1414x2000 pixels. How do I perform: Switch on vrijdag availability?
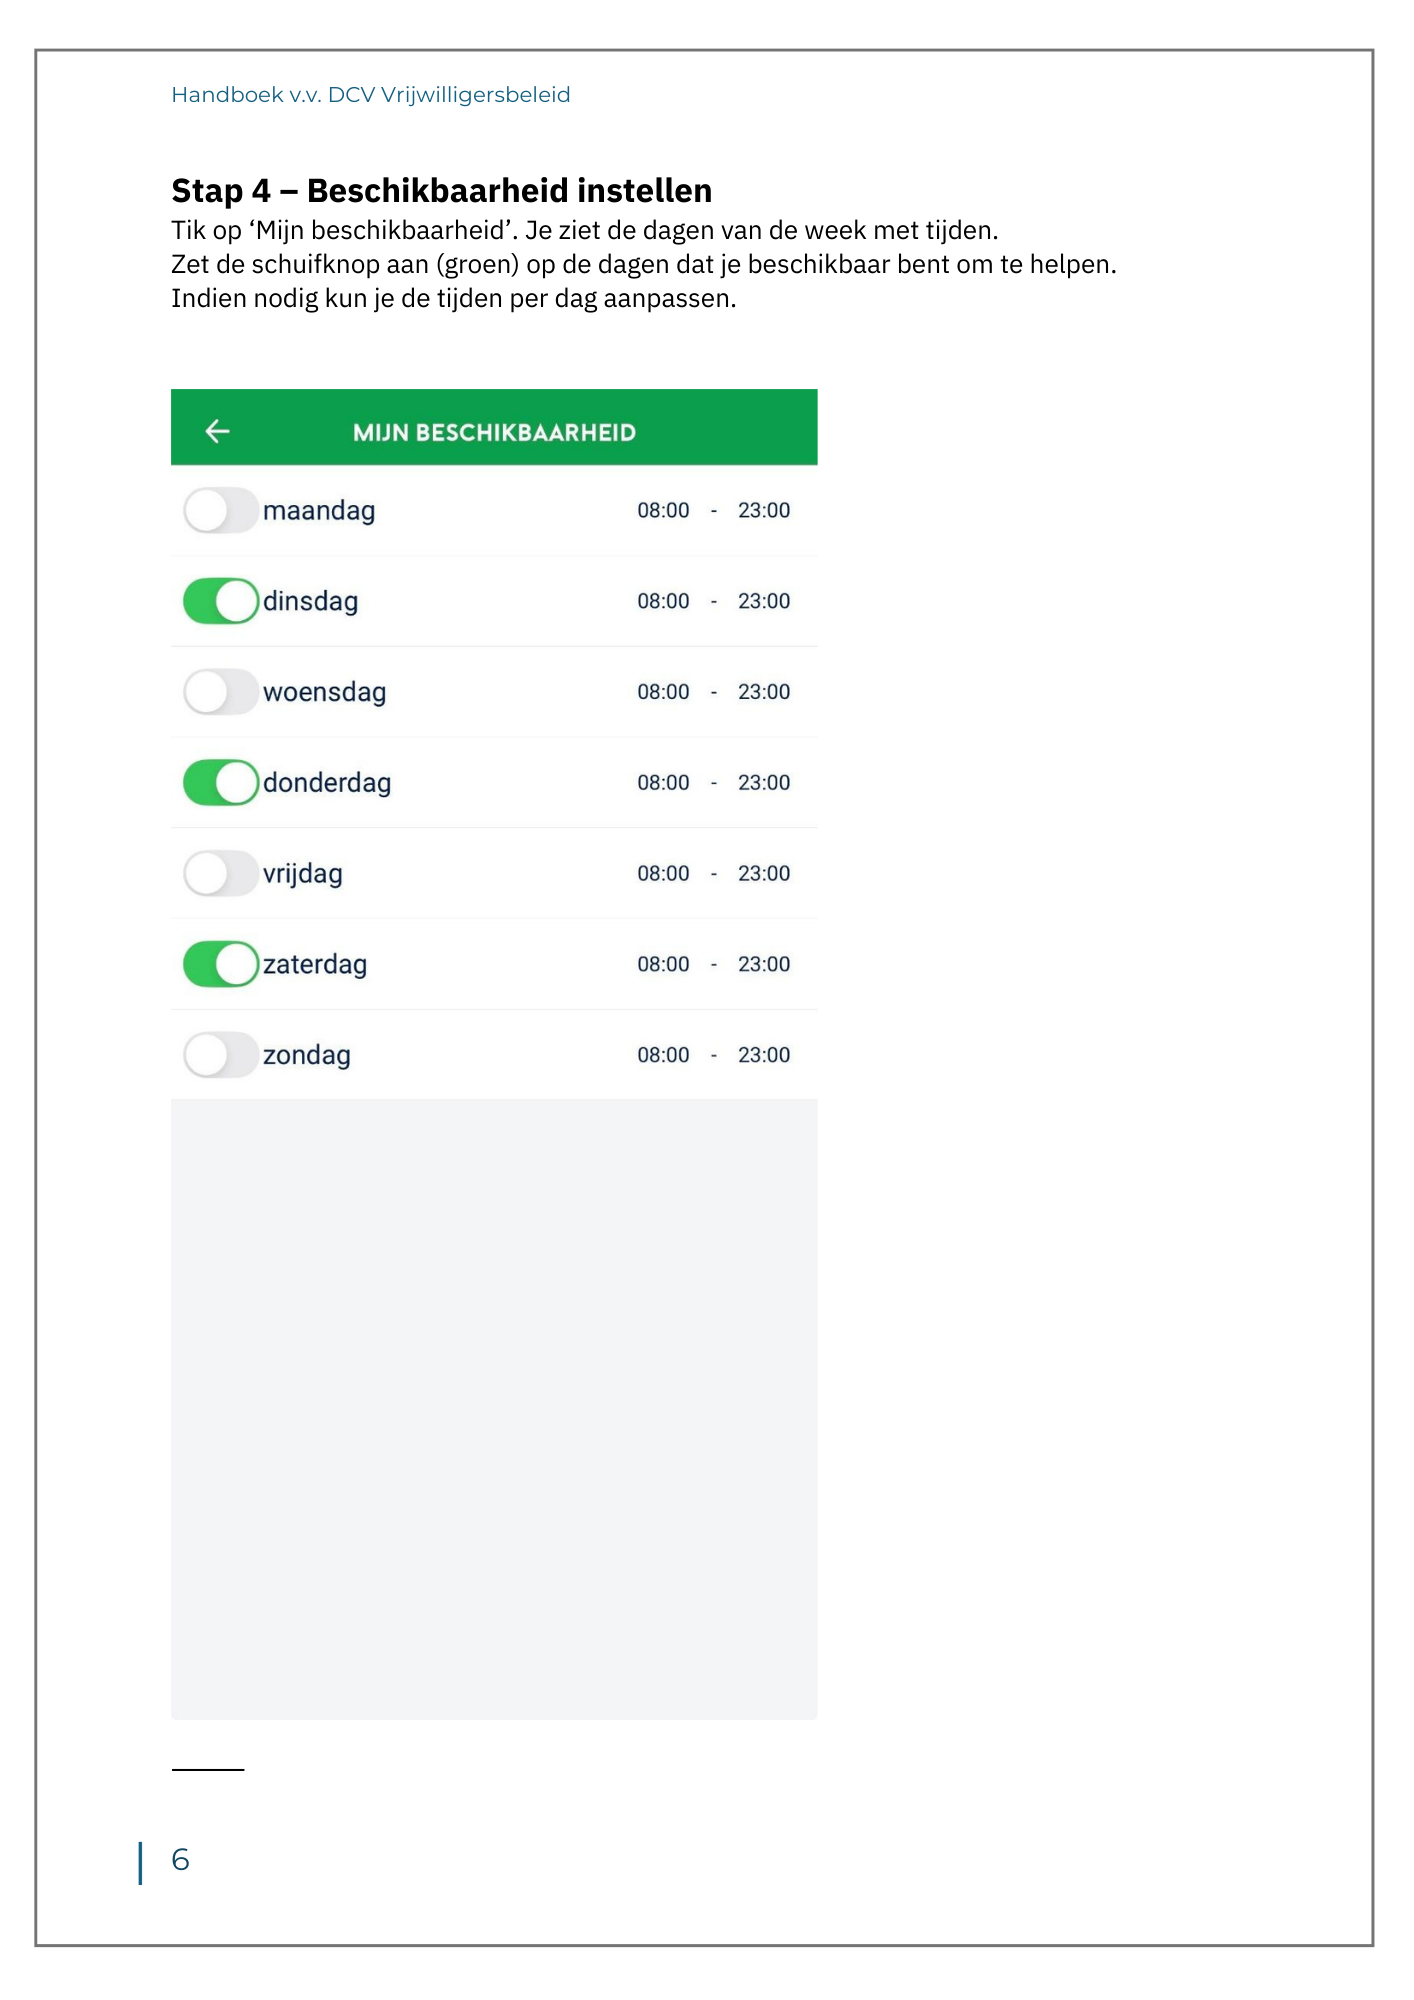pyautogui.click(x=220, y=874)
